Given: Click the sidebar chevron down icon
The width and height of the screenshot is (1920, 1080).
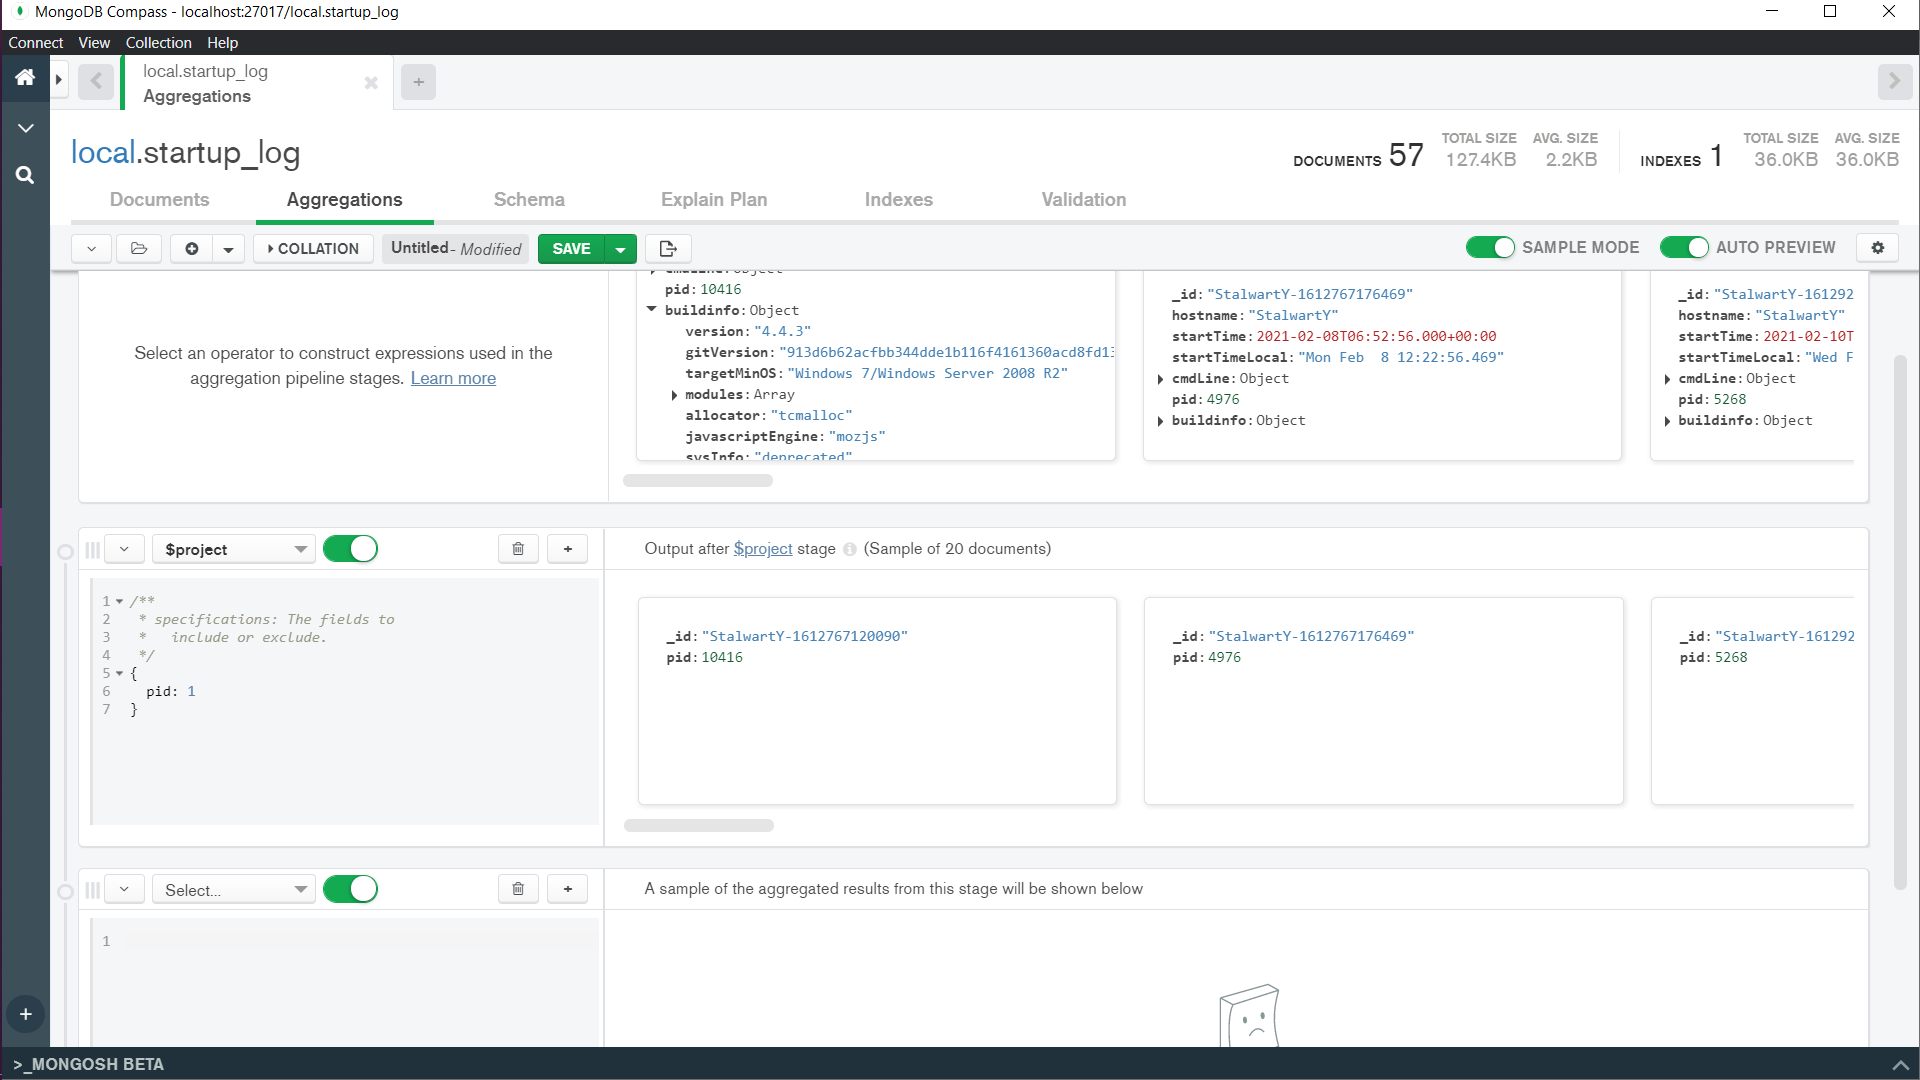Looking at the screenshot, I should click(26, 128).
